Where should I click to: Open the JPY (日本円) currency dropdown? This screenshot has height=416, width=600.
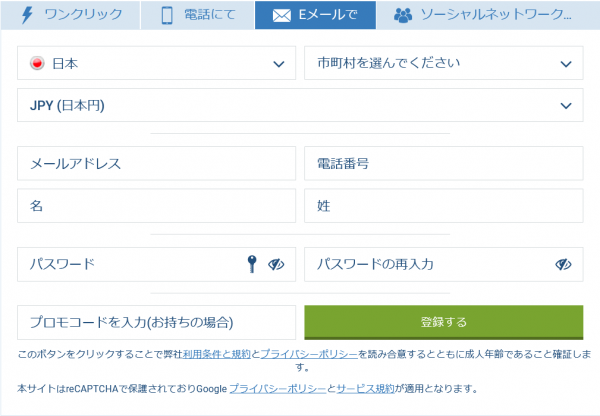pyautogui.click(x=300, y=105)
